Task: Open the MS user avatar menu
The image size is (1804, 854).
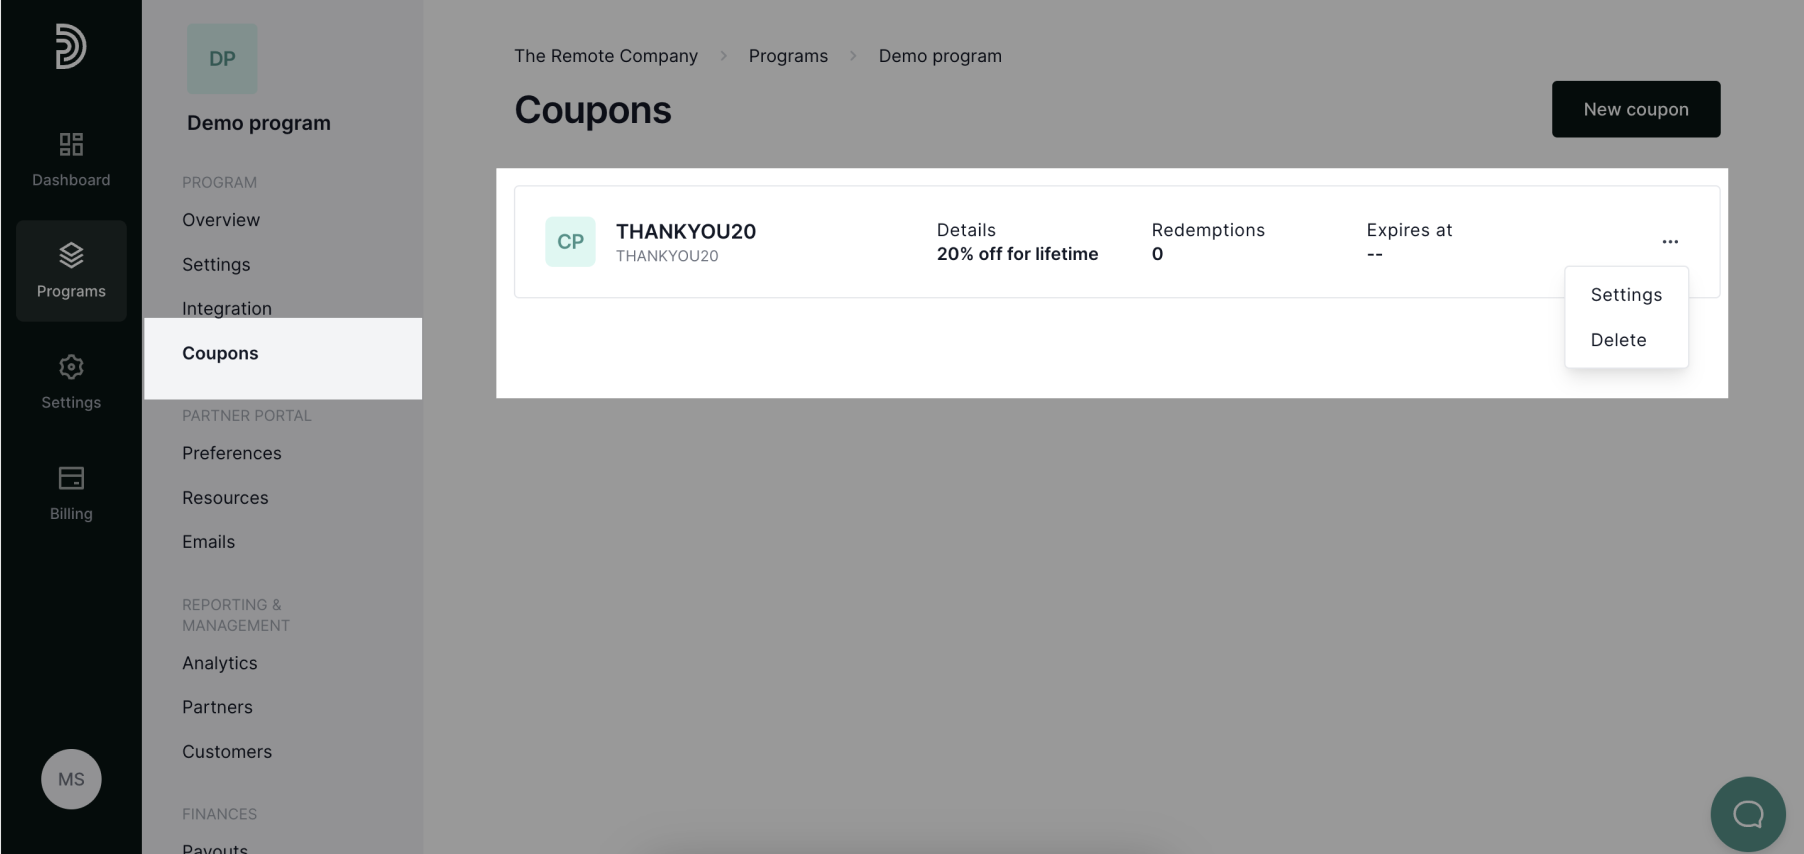Action: click(70, 779)
